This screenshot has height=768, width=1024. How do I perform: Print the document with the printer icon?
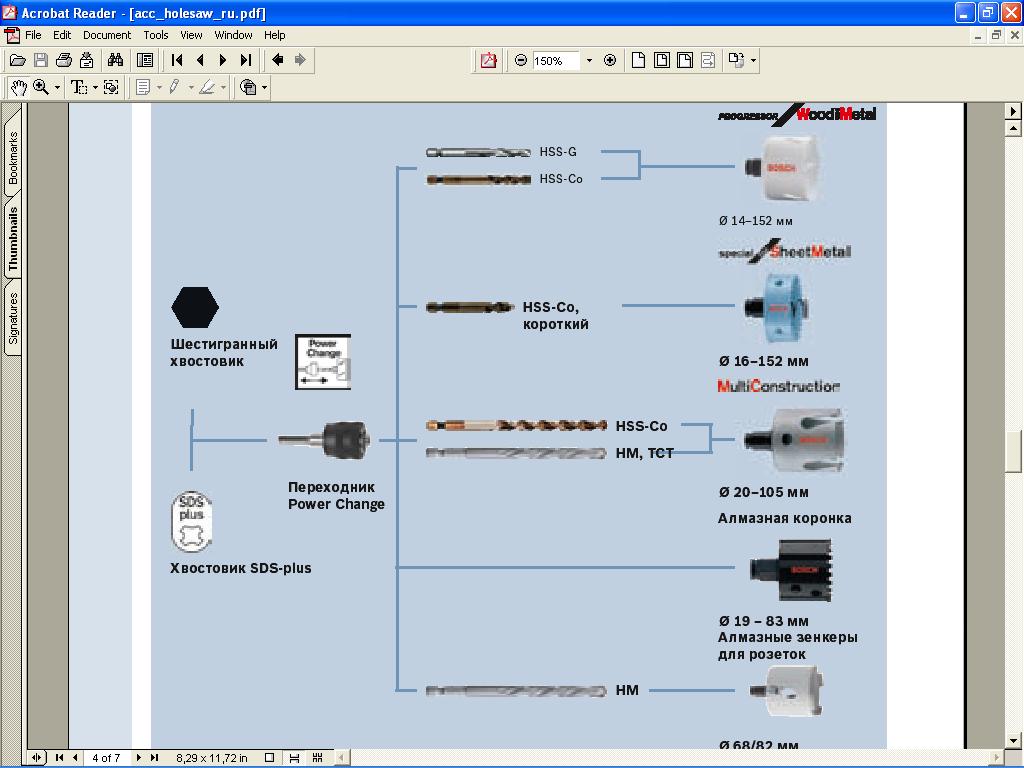pyautogui.click(x=63, y=61)
